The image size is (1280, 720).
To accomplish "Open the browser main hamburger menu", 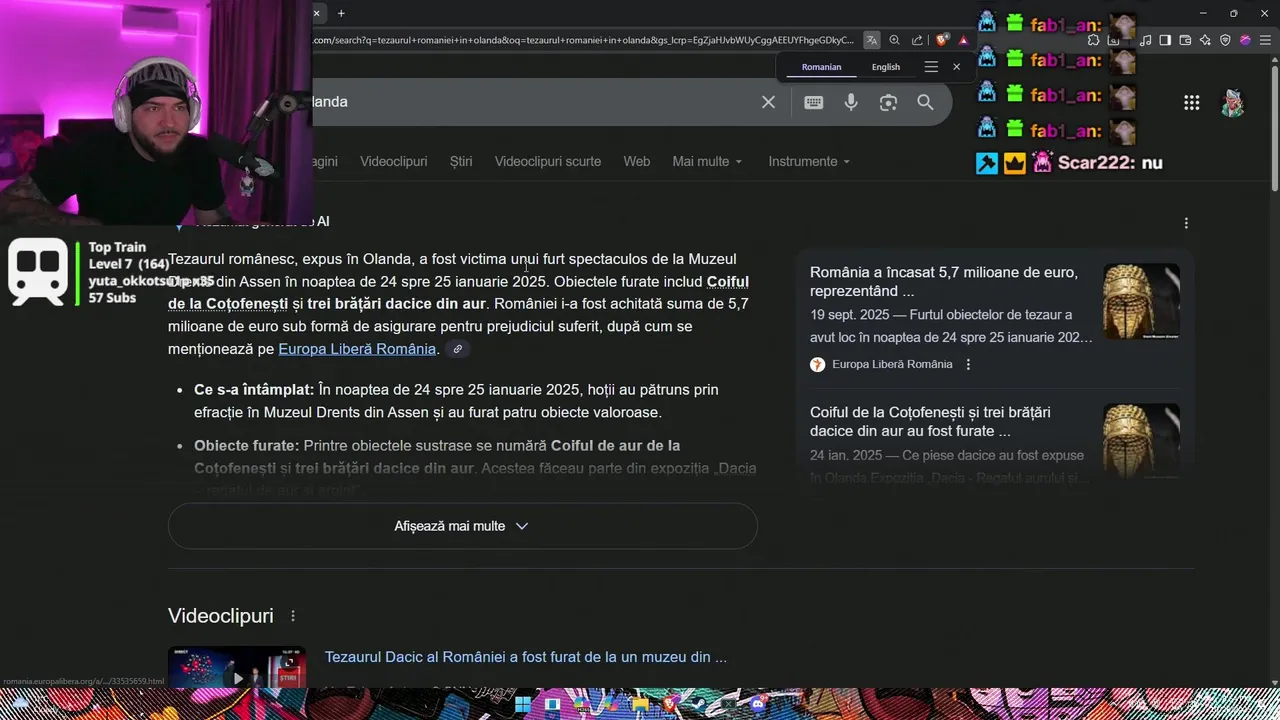I will click(1264, 40).
